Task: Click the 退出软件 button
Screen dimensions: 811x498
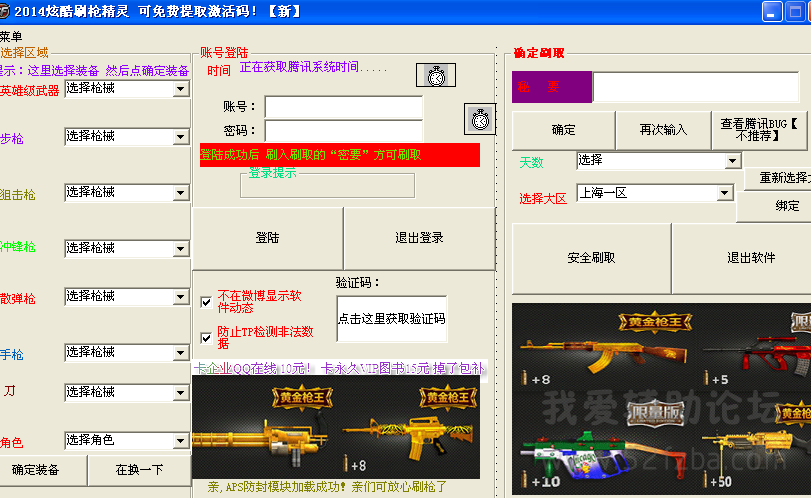Action: [742, 258]
